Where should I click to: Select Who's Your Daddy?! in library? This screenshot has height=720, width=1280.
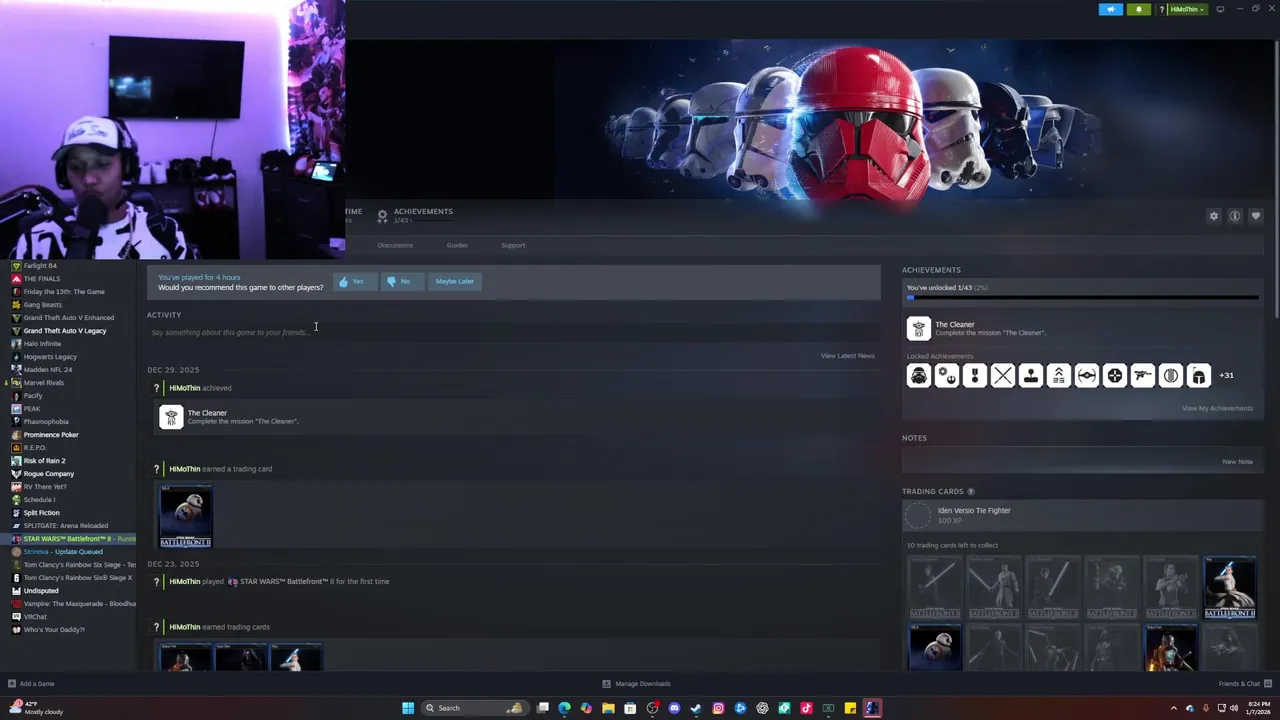(54, 630)
